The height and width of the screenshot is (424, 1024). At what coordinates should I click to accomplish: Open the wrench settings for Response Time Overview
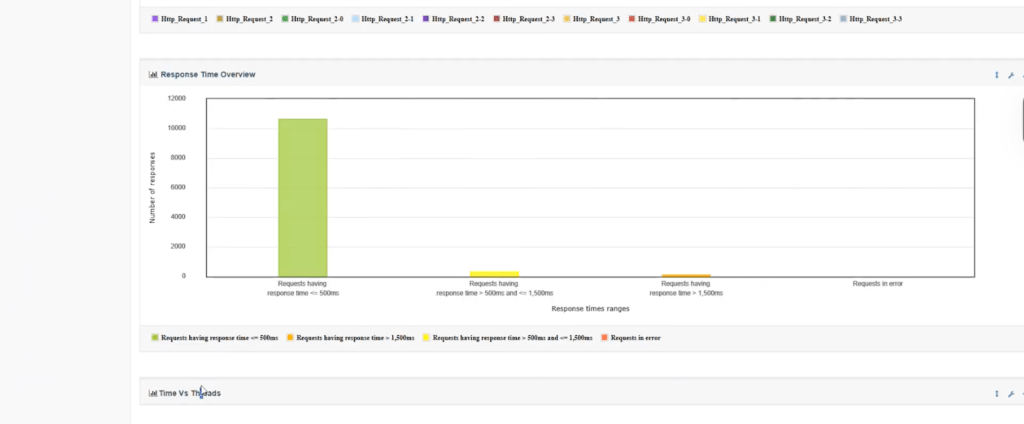pos(1011,75)
